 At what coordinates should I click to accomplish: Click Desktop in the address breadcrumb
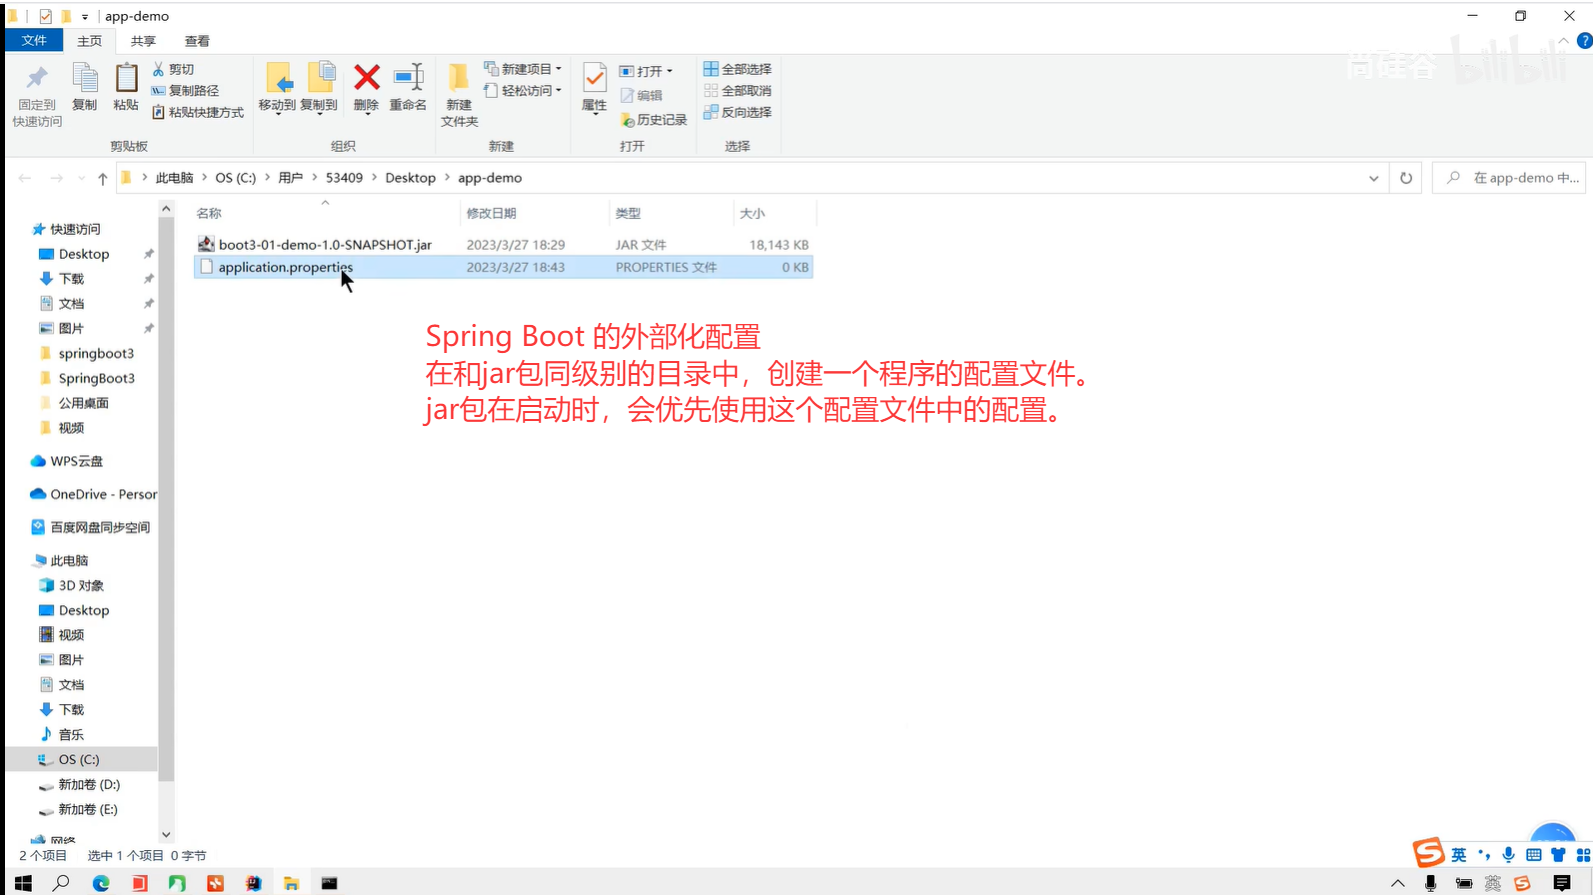point(410,178)
